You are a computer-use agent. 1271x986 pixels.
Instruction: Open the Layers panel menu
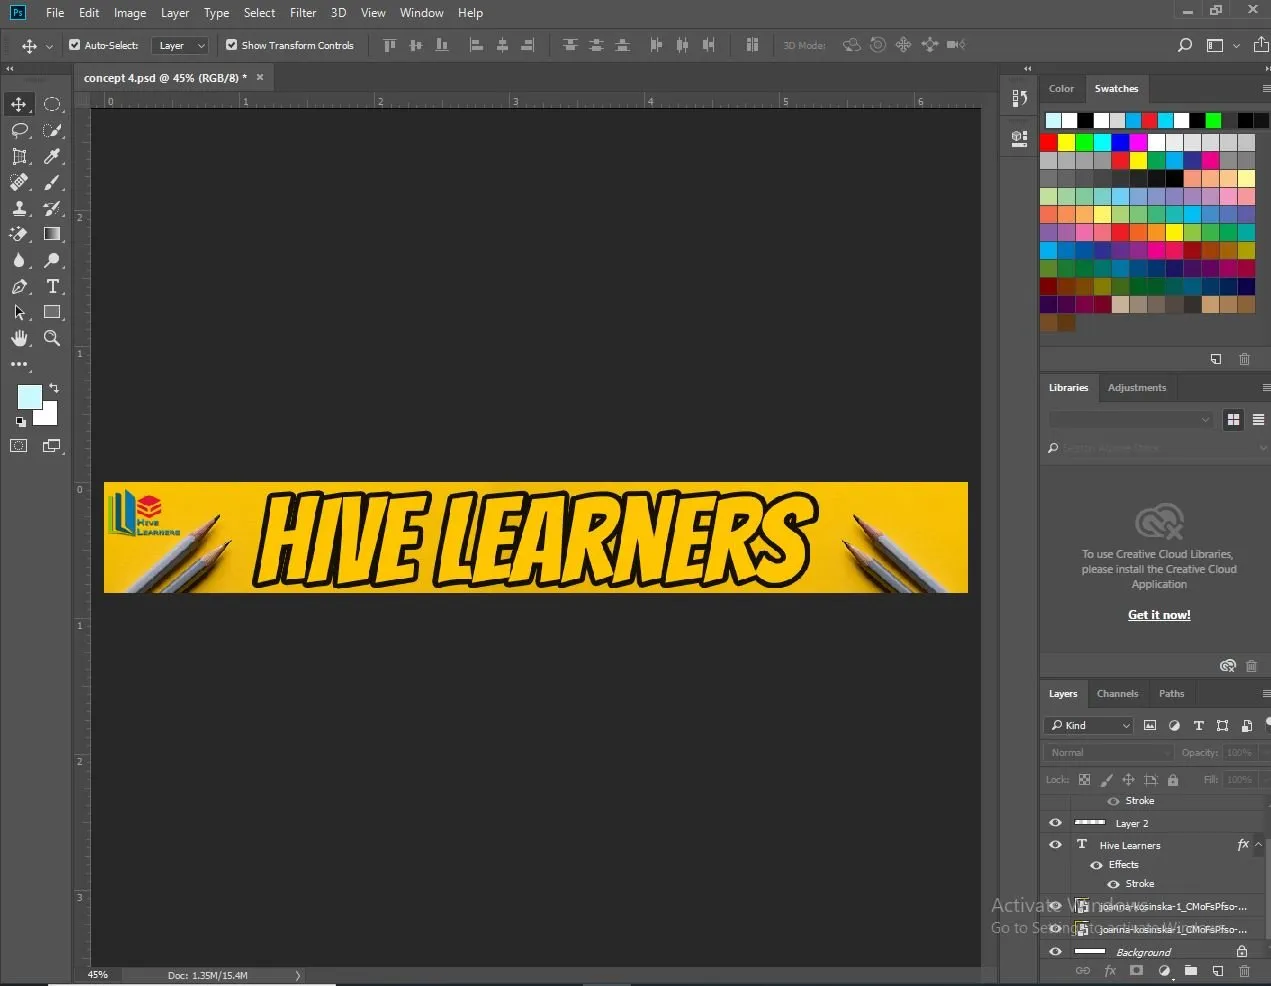tap(1265, 693)
